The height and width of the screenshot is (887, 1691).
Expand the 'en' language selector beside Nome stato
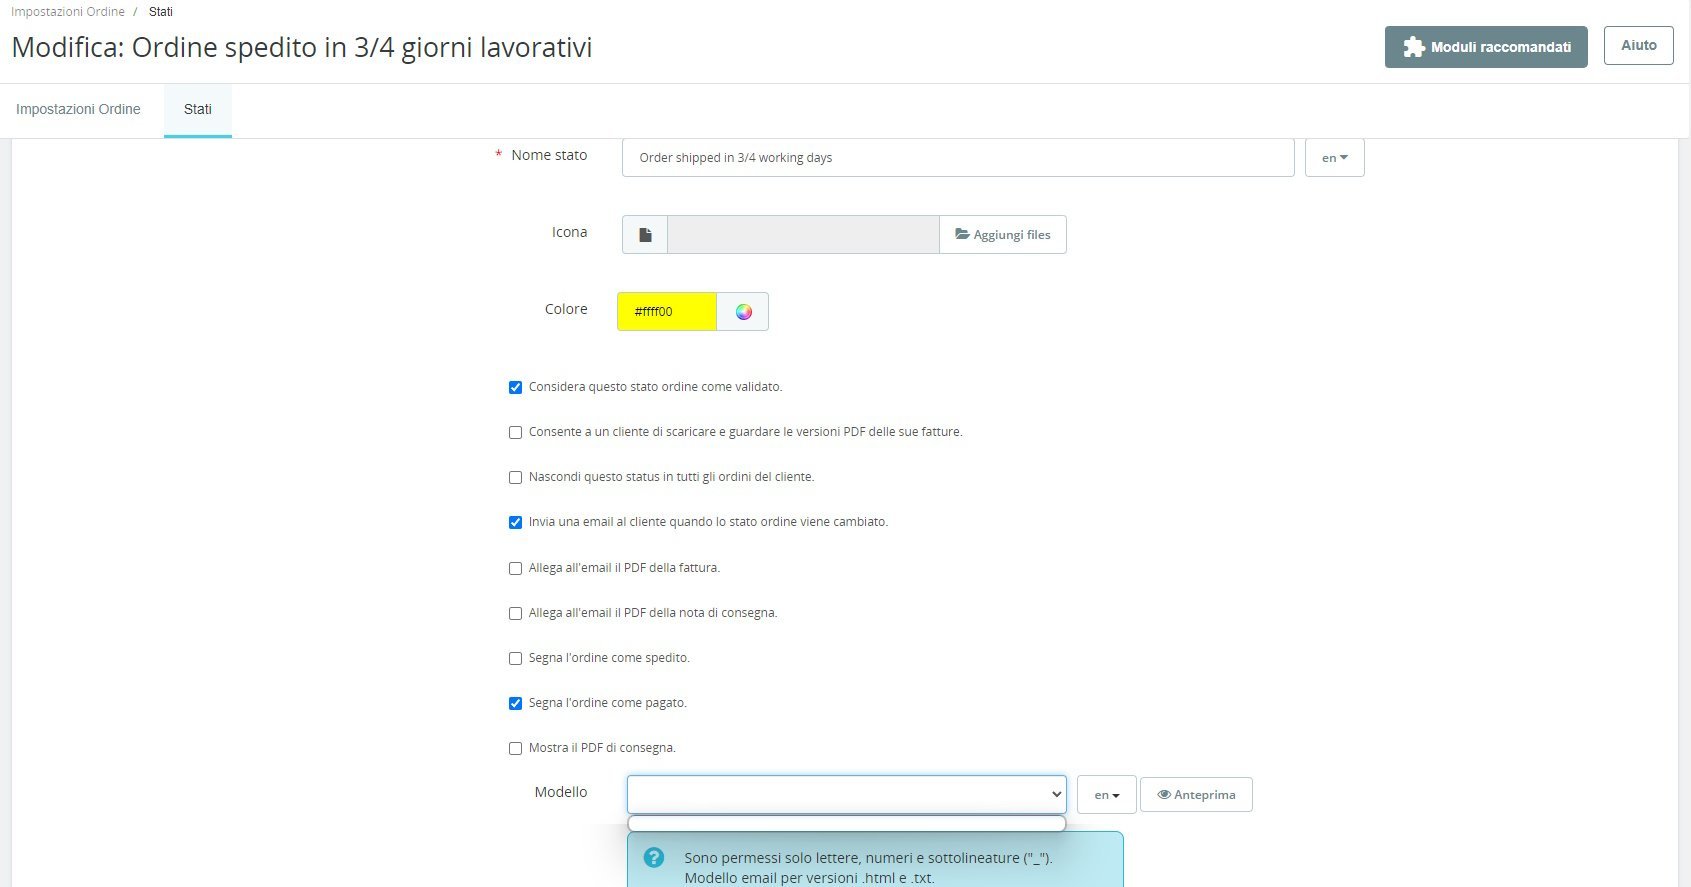tap(1334, 158)
